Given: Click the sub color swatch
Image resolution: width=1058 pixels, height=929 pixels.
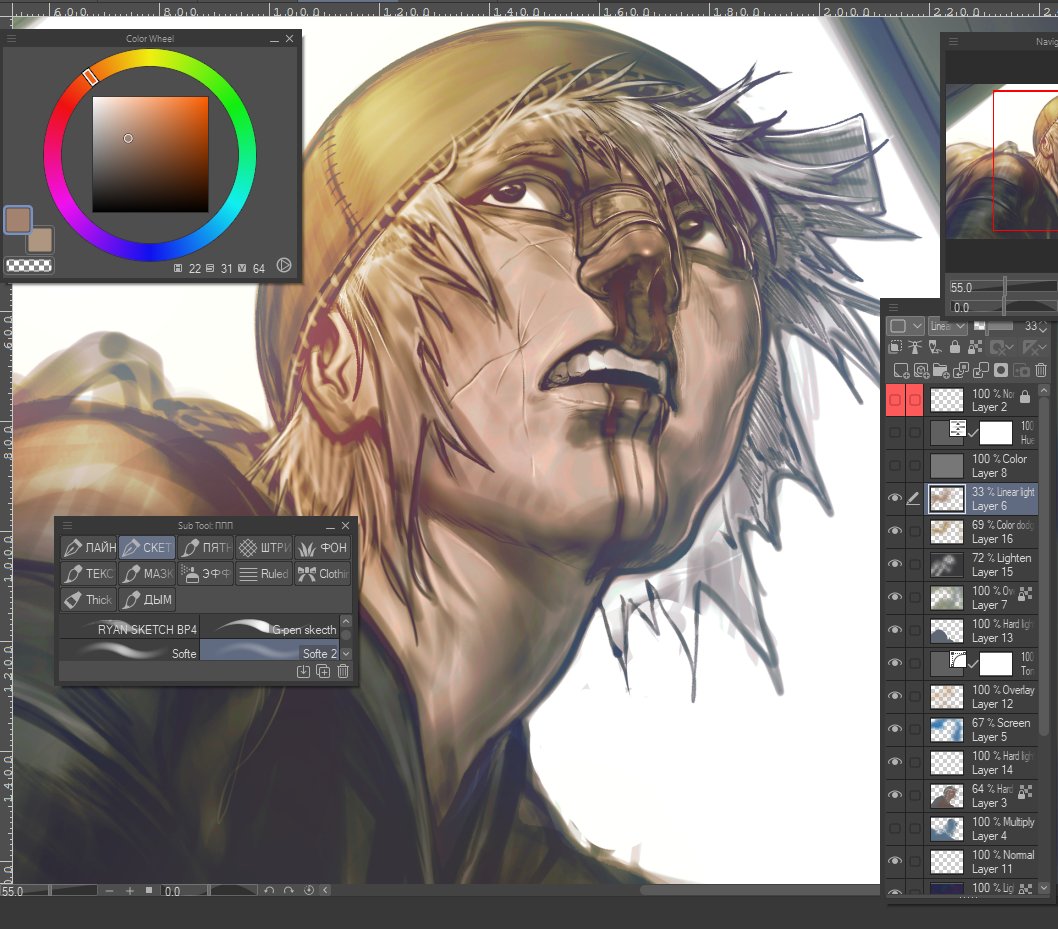Looking at the screenshot, I should [x=42, y=240].
